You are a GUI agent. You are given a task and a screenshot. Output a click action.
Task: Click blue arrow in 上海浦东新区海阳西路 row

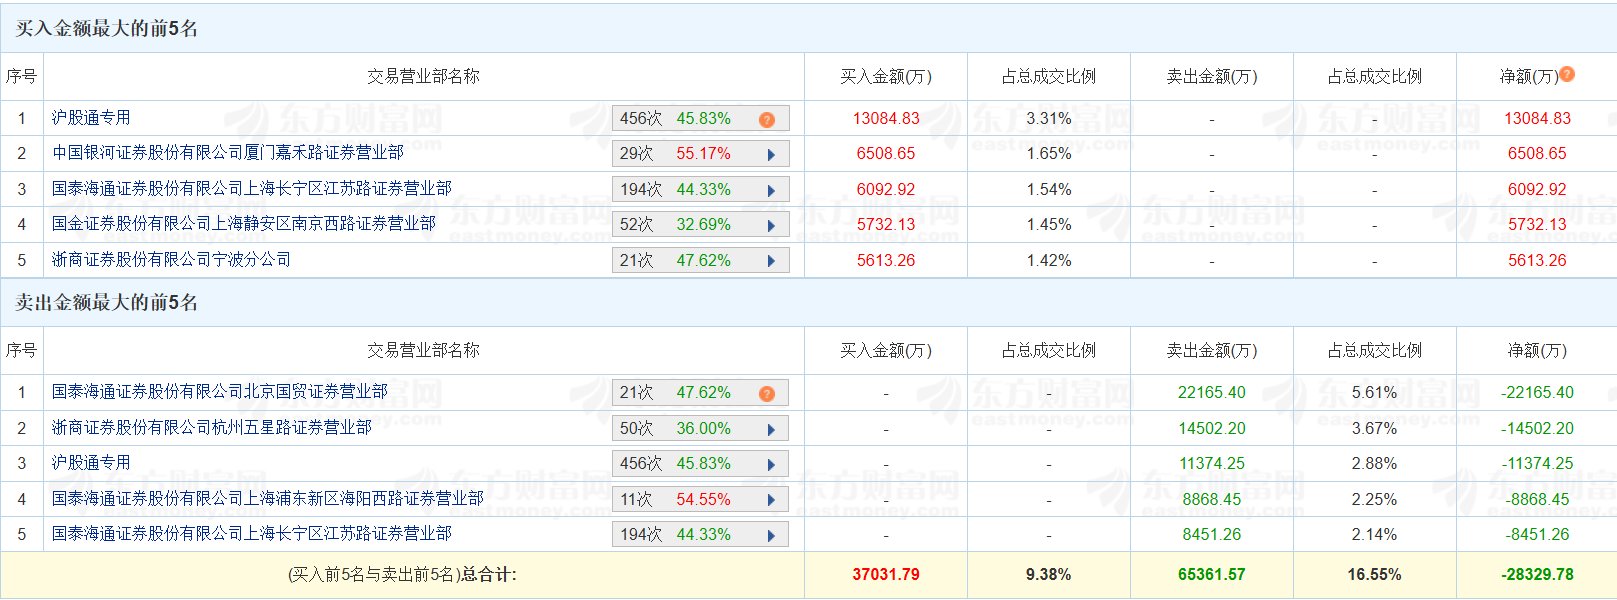(771, 500)
